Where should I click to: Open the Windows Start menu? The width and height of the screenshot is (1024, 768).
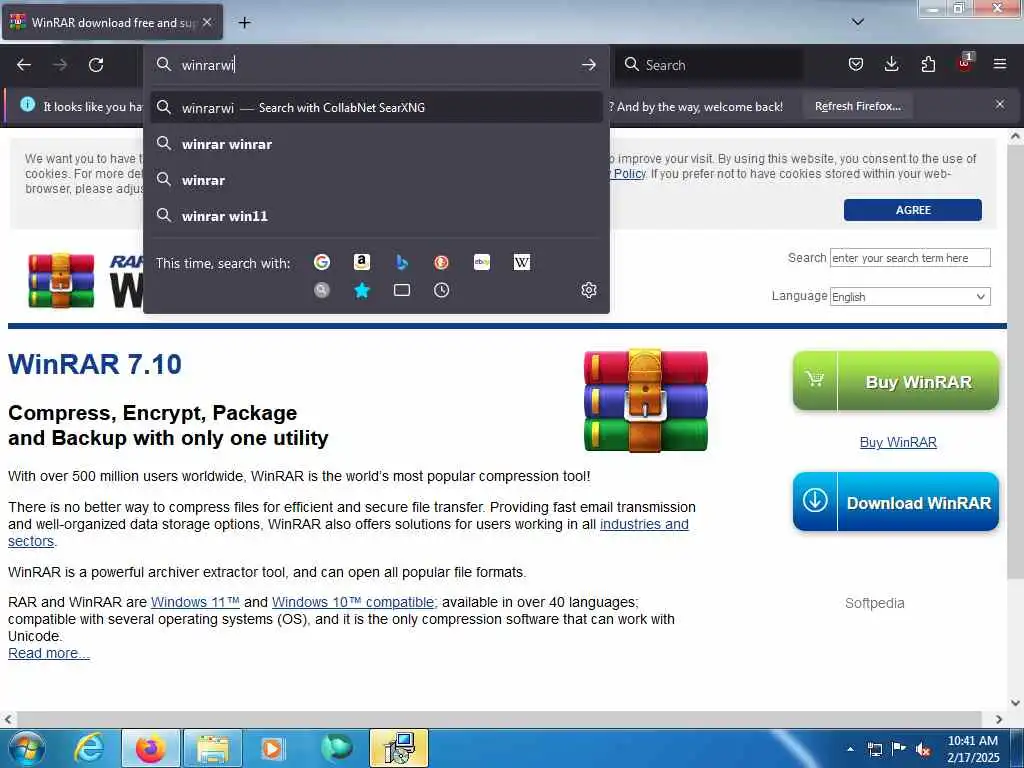(26, 748)
